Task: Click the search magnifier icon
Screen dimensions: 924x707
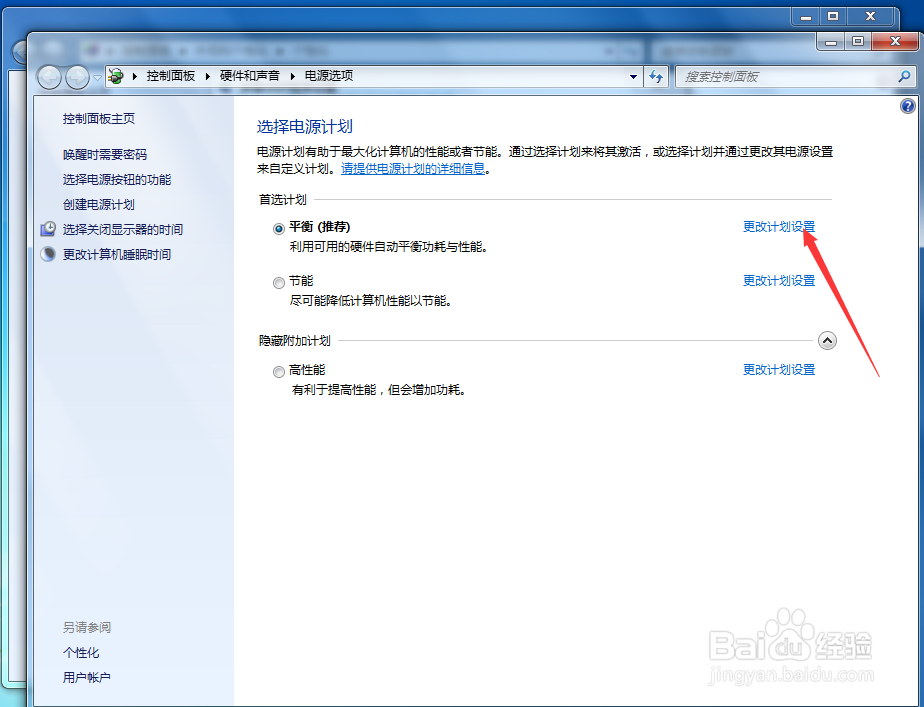Action: pos(903,76)
